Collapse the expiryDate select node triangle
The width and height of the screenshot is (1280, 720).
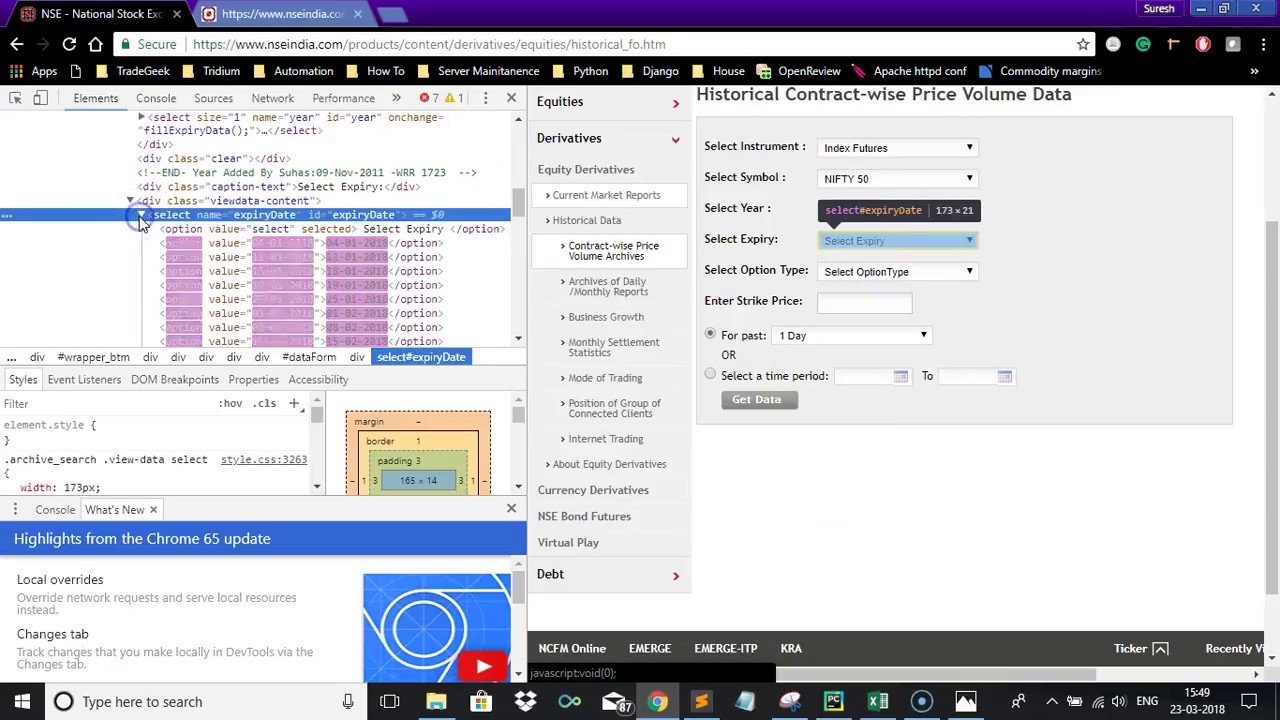pos(142,215)
